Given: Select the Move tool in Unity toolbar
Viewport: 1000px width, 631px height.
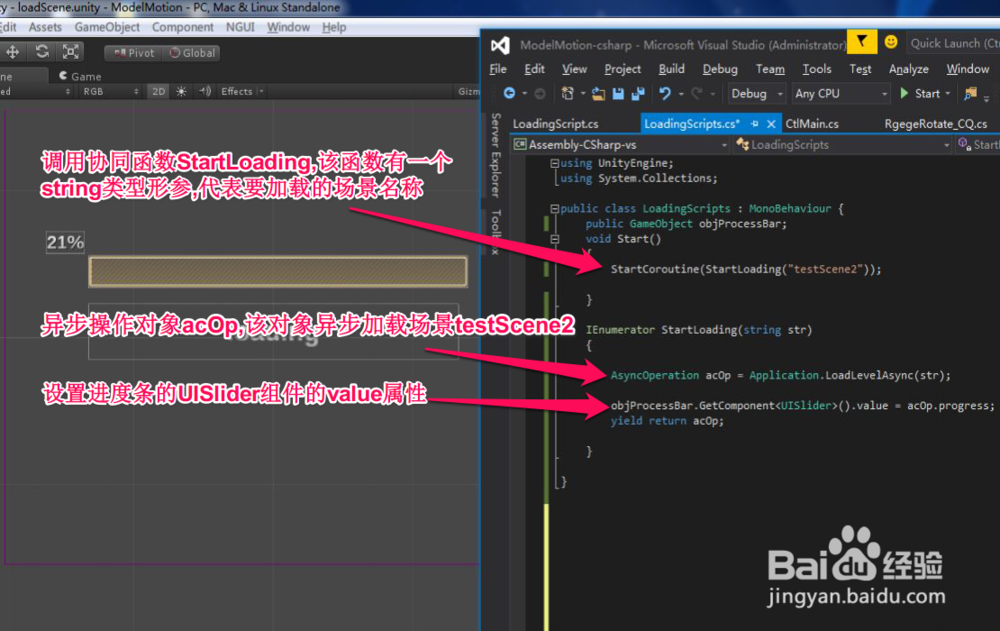Looking at the screenshot, I should (x=12, y=51).
